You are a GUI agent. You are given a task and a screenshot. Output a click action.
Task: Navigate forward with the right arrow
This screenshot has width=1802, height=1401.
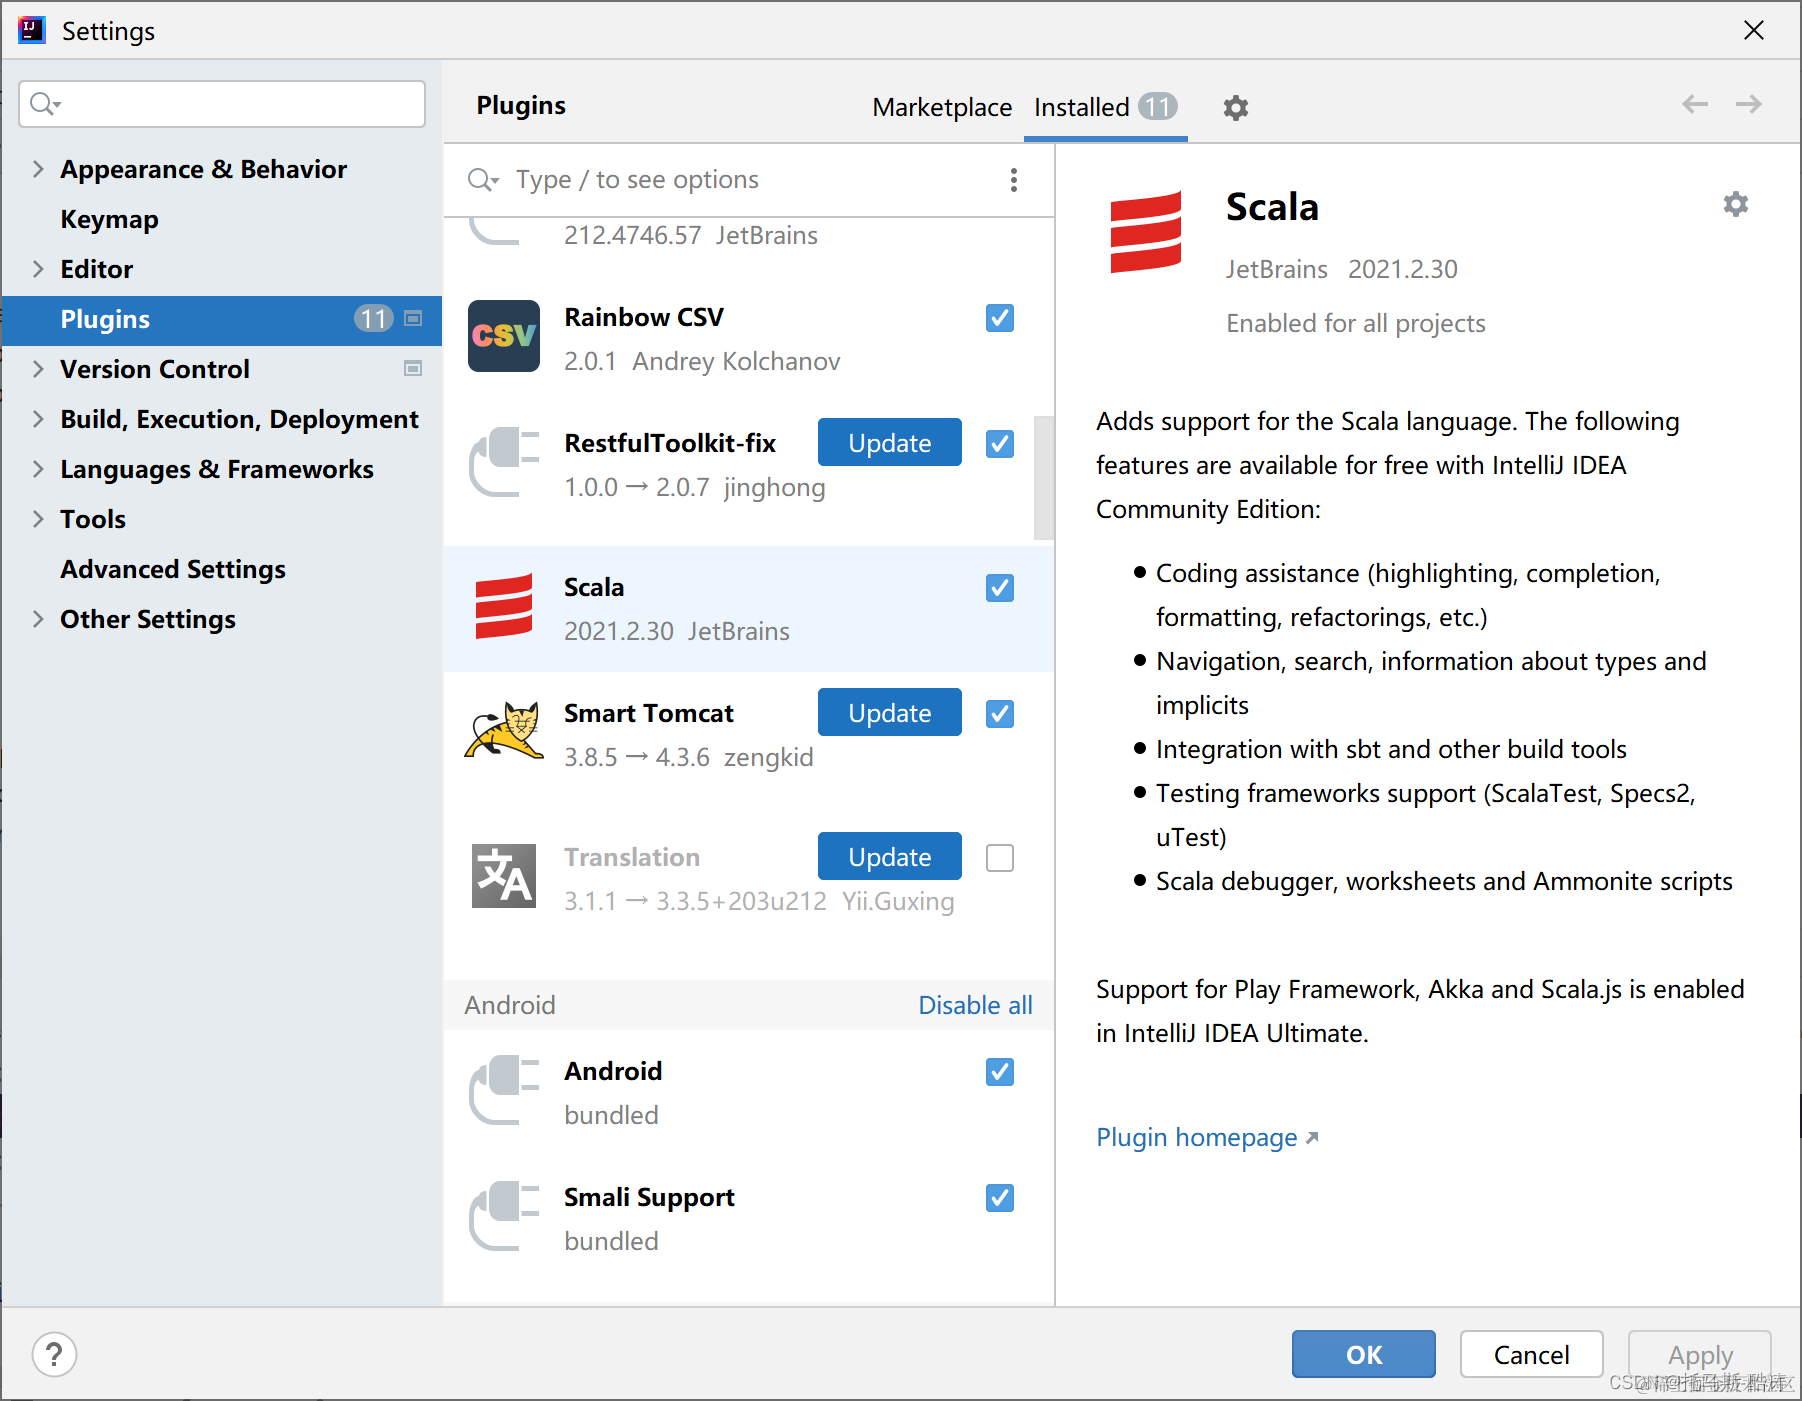coord(1748,104)
